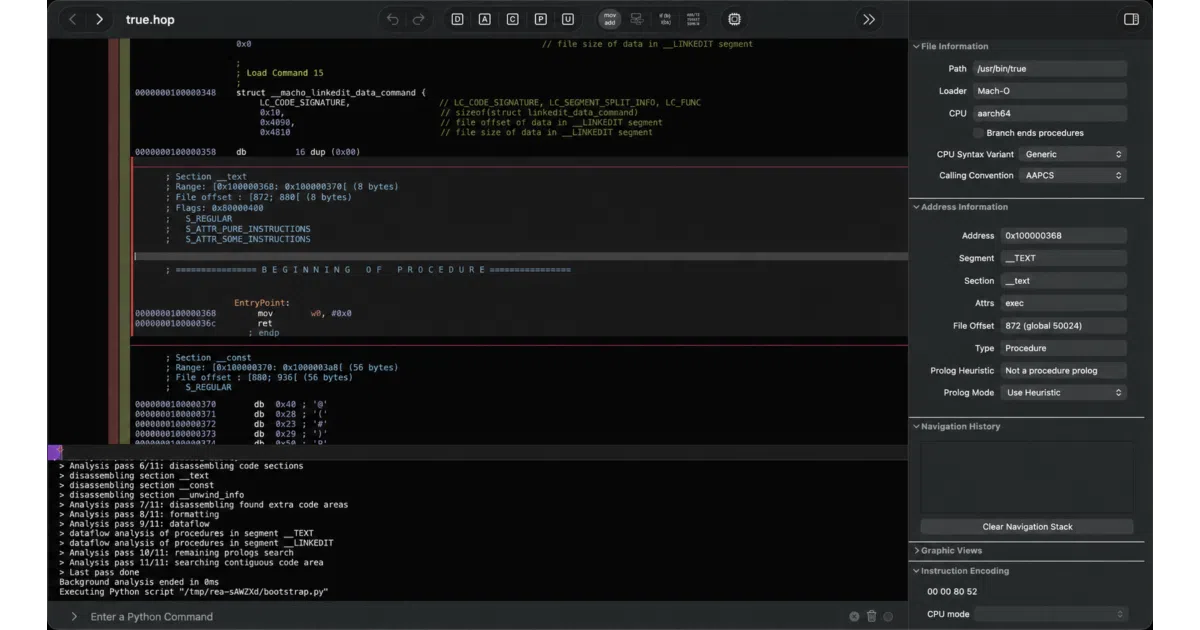Collapse the Navigation History section

pos(916,426)
